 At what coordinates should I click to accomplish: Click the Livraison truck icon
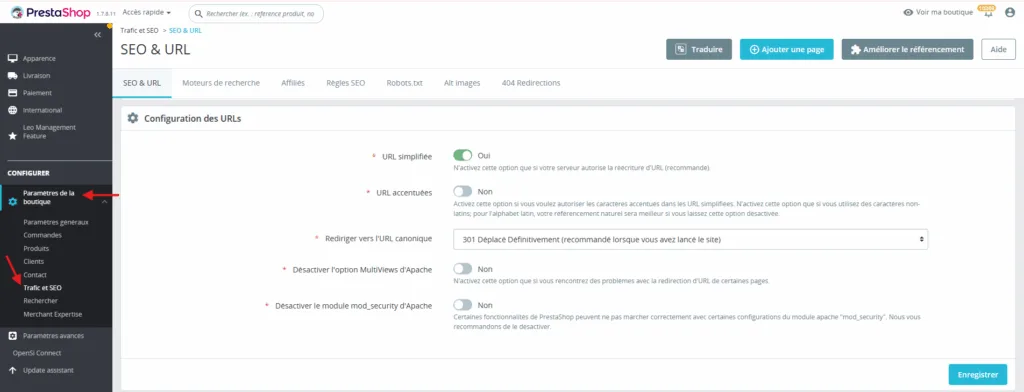[12, 75]
